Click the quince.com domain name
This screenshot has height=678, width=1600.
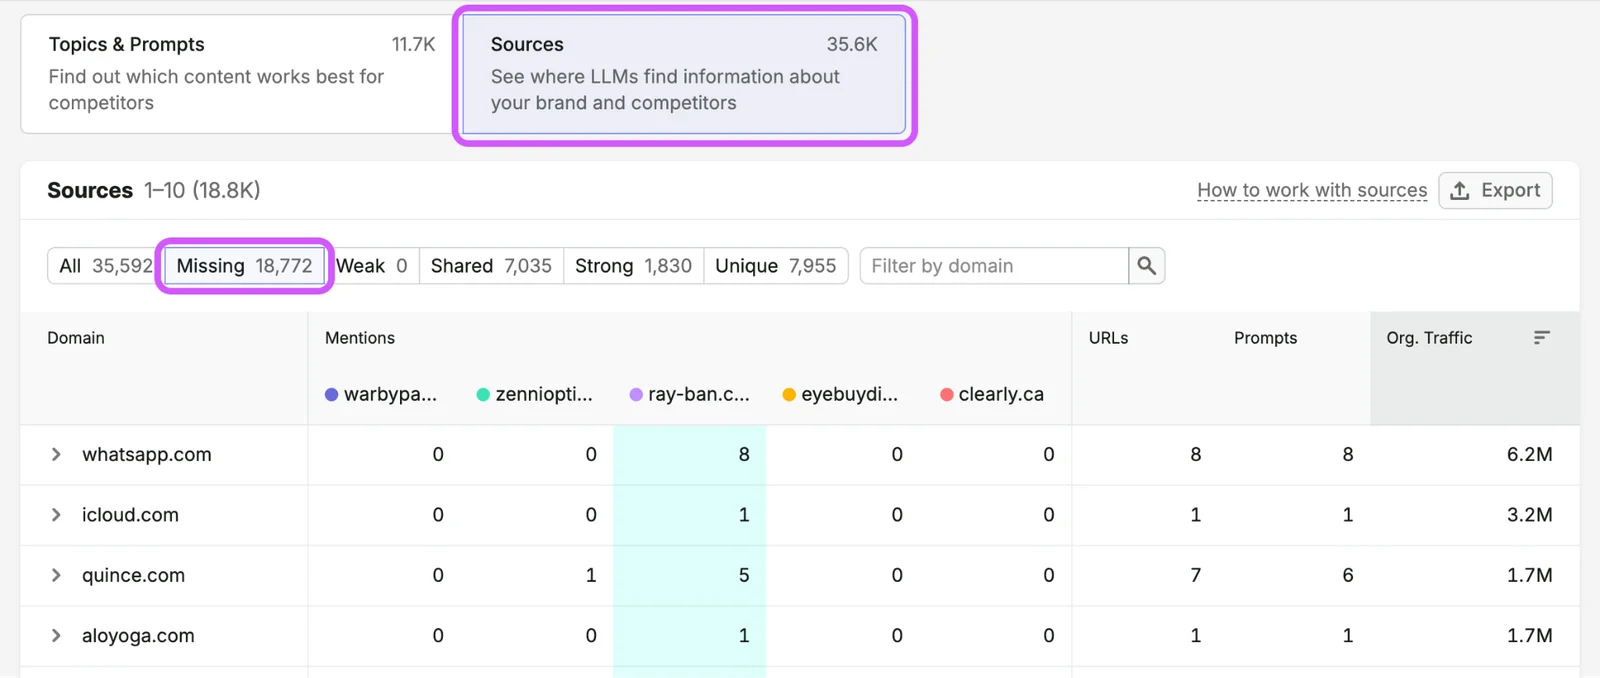pyautogui.click(x=133, y=575)
